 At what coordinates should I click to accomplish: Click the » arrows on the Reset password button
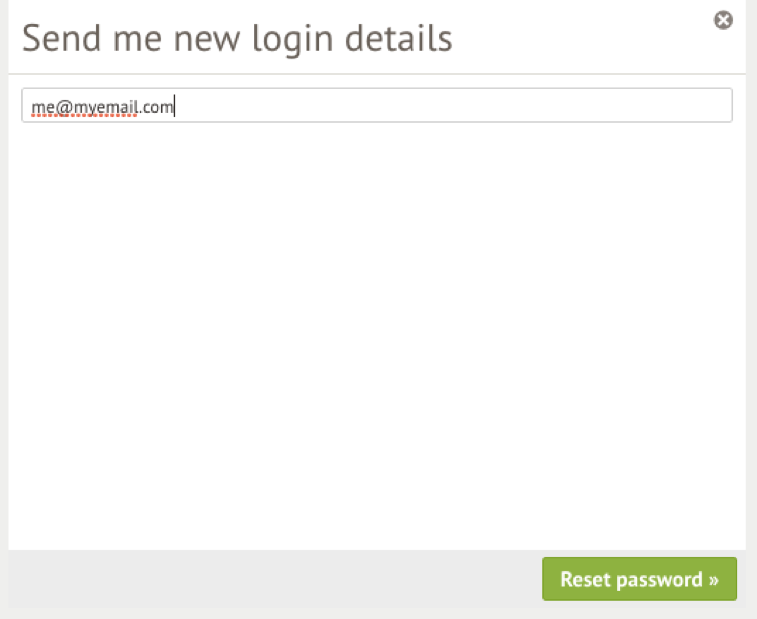click(714, 579)
